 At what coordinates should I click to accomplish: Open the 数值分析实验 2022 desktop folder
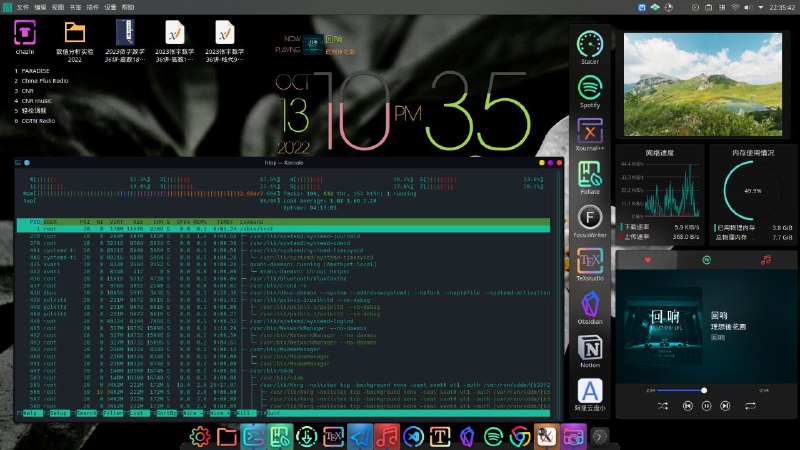pyautogui.click(x=74, y=42)
